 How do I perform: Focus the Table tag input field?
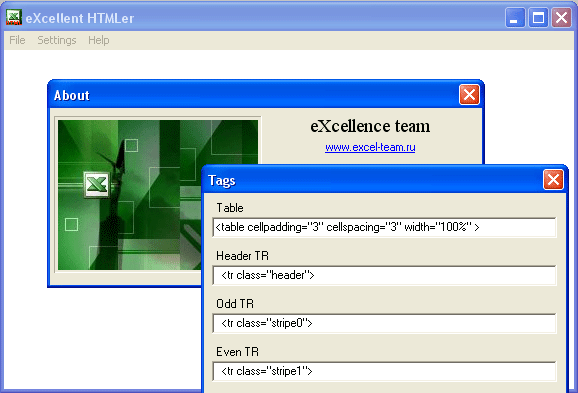click(384, 227)
